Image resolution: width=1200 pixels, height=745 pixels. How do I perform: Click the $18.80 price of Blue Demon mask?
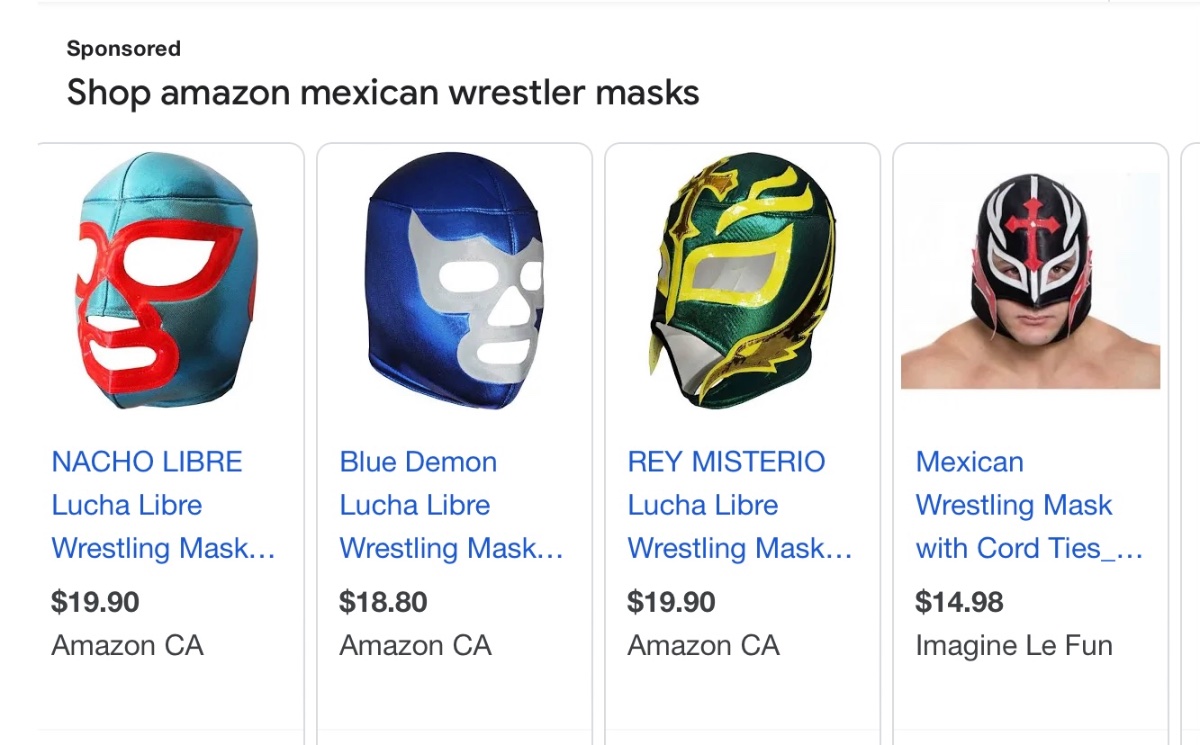pyautogui.click(x=383, y=602)
